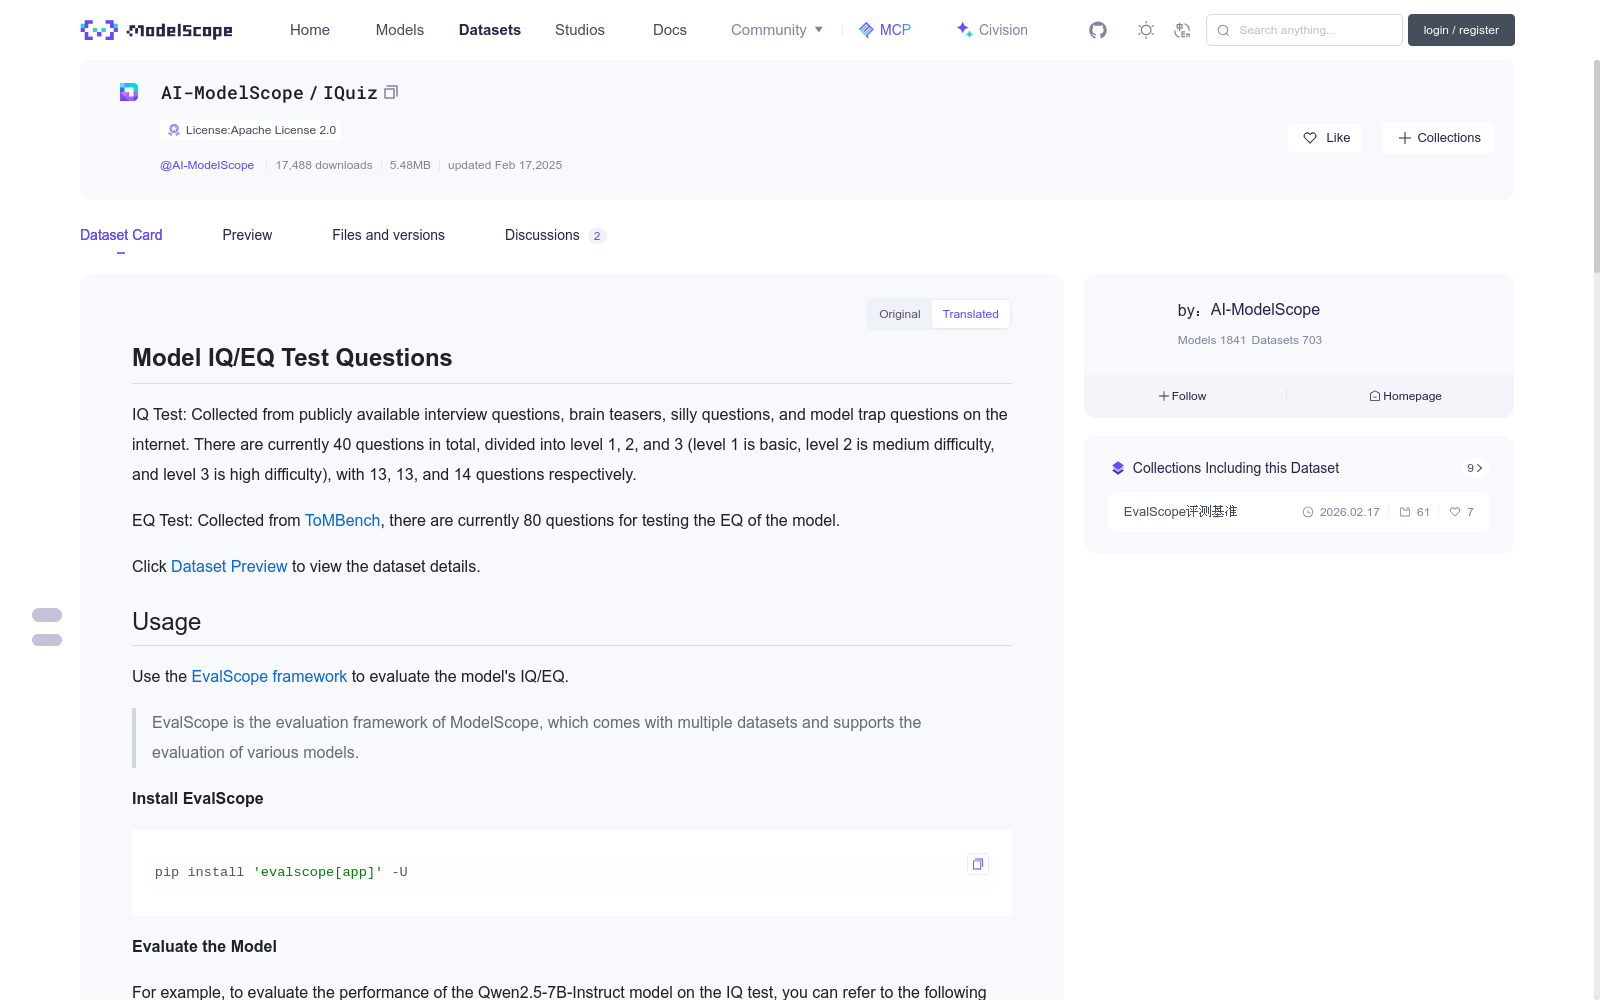1600x1000 pixels.
Task: Click the dataset avatar icon
Action: pyautogui.click(x=129, y=92)
